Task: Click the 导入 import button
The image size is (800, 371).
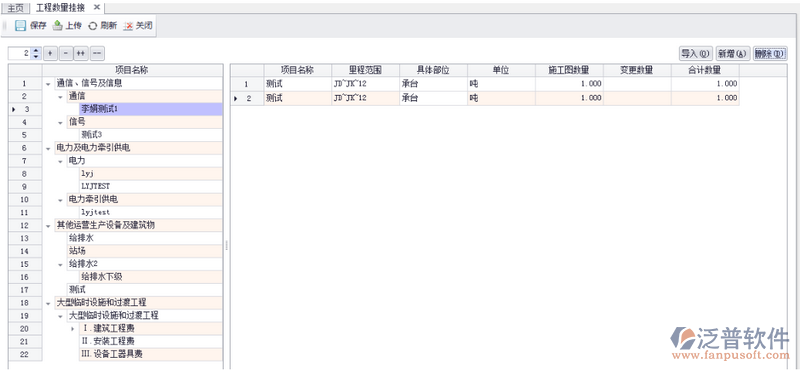Action: click(696, 54)
